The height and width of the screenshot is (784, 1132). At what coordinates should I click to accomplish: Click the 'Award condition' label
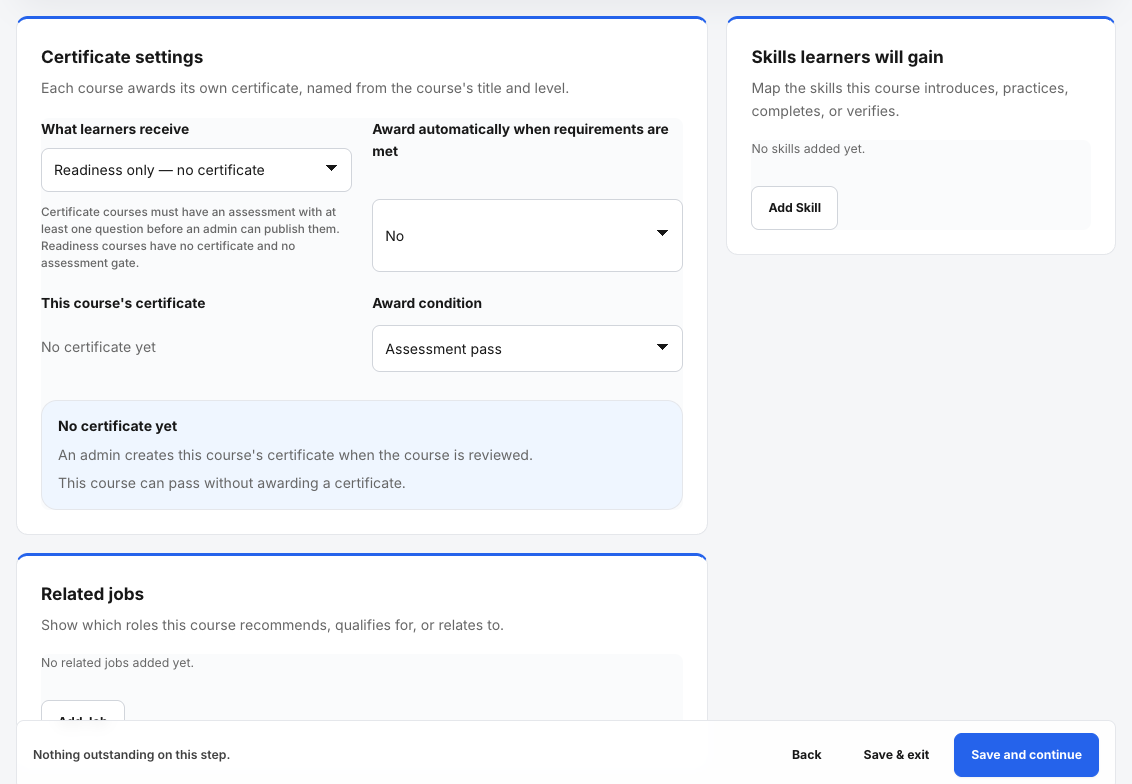pos(427,303)
